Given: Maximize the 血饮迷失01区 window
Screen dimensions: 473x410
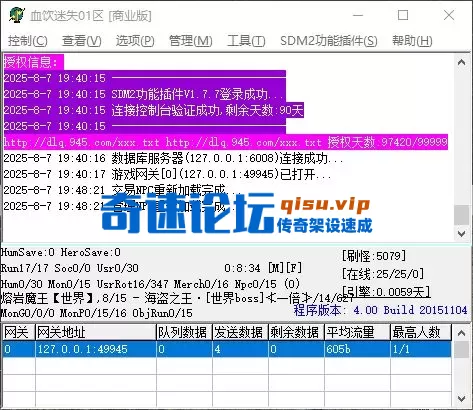Looking at the screenshot, I should pyautogui.click(x=403, y=15).
